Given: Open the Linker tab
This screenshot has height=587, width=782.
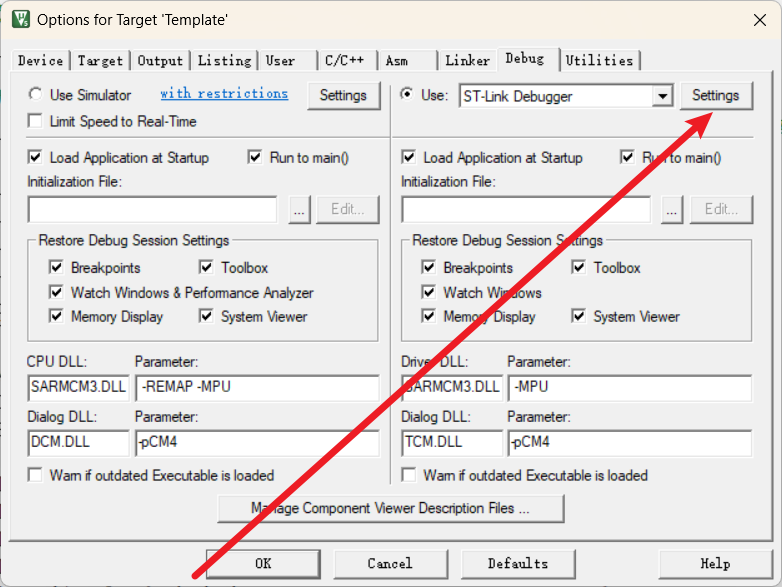Looking at the screenshot, I should [467, 61].
